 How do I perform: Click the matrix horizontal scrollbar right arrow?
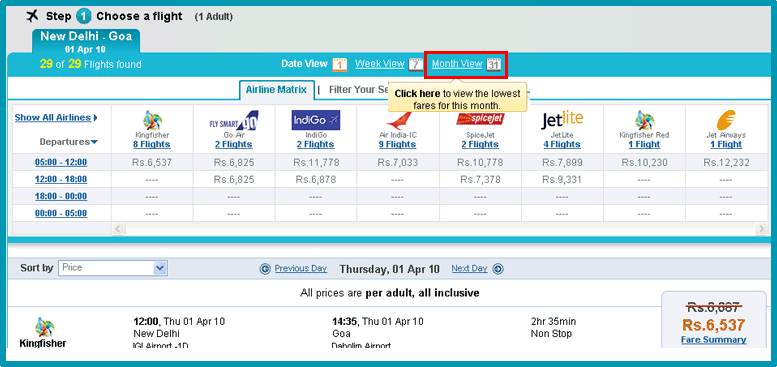761,228
